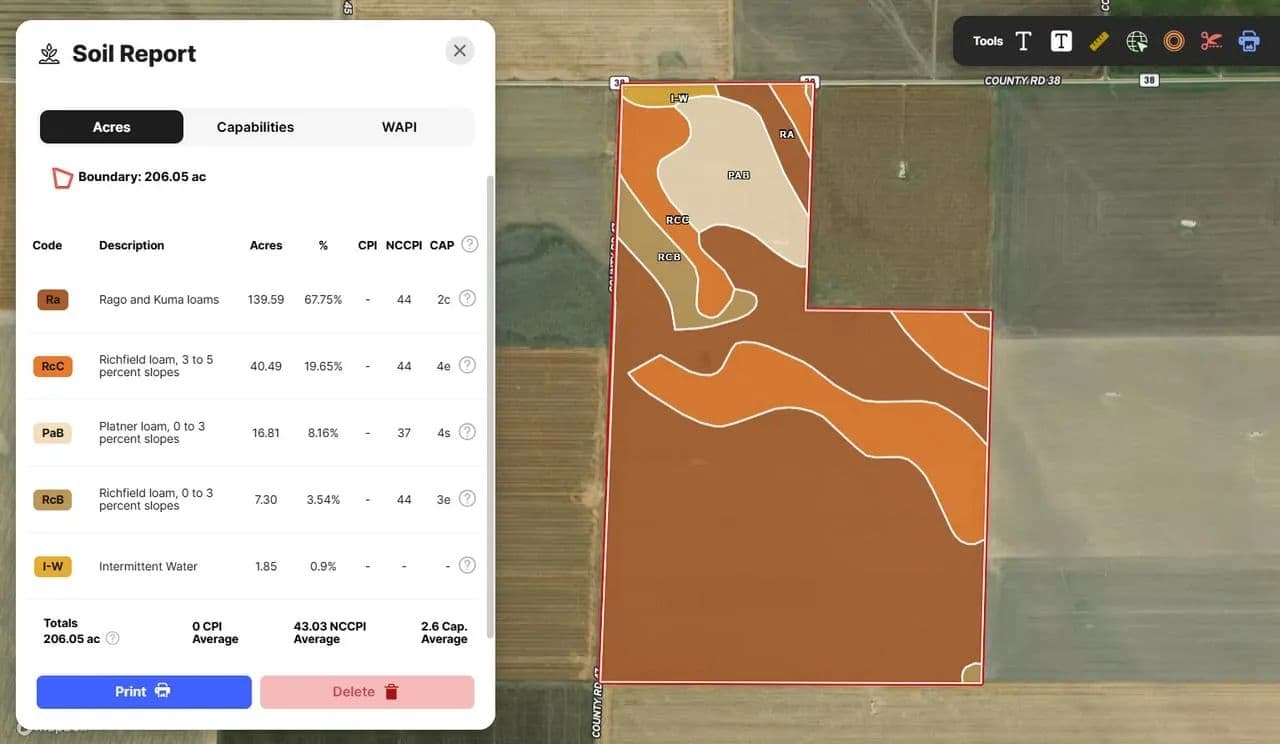Click the Soil Report panel scrollbar
Screen dimensions: 1280x744
point(489,400)
